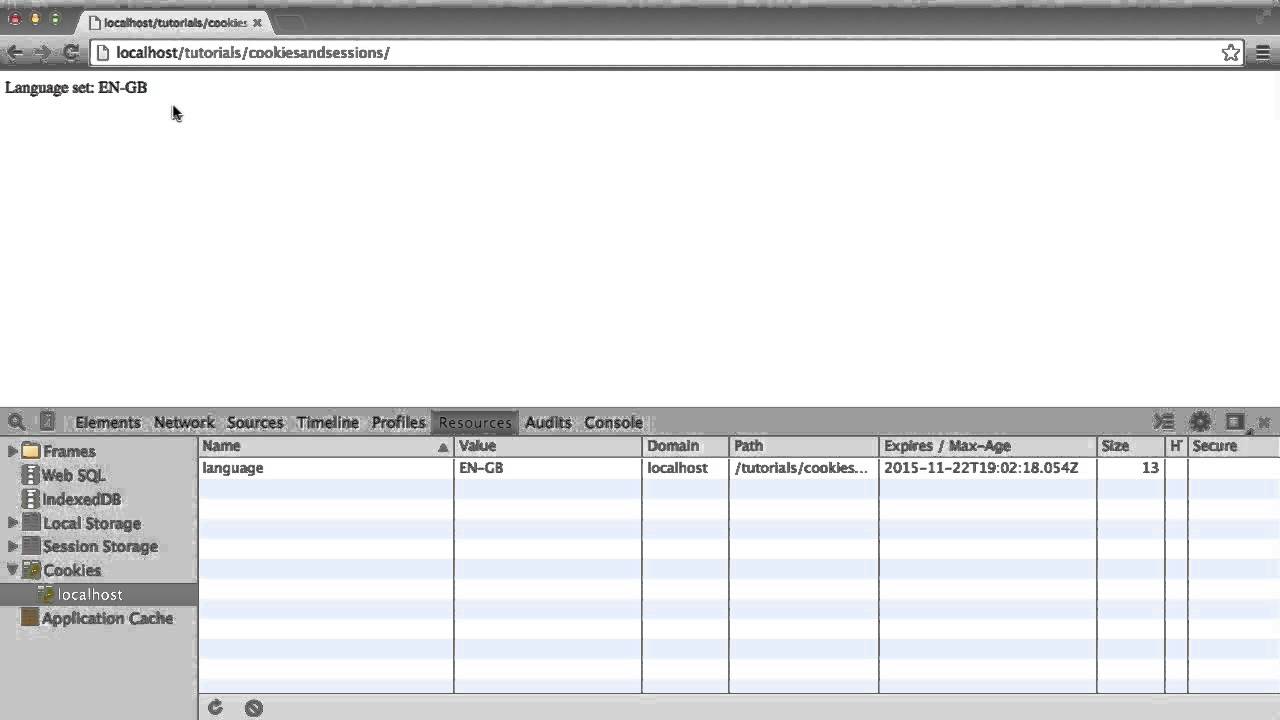This screenshot has height=720, width=1280.
Task: Click the Session Storage table icon
Action: (31, 546)
